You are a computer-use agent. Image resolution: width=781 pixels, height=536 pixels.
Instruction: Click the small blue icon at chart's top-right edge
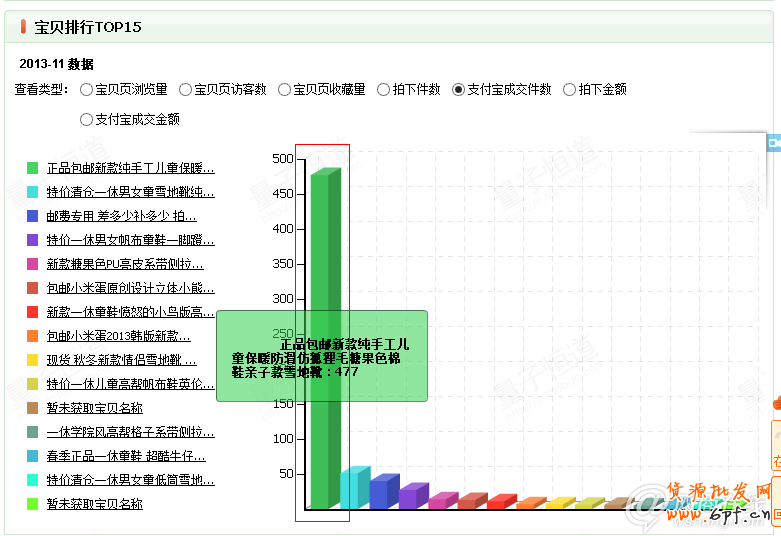pyautogui.click(x=773, y=144)
